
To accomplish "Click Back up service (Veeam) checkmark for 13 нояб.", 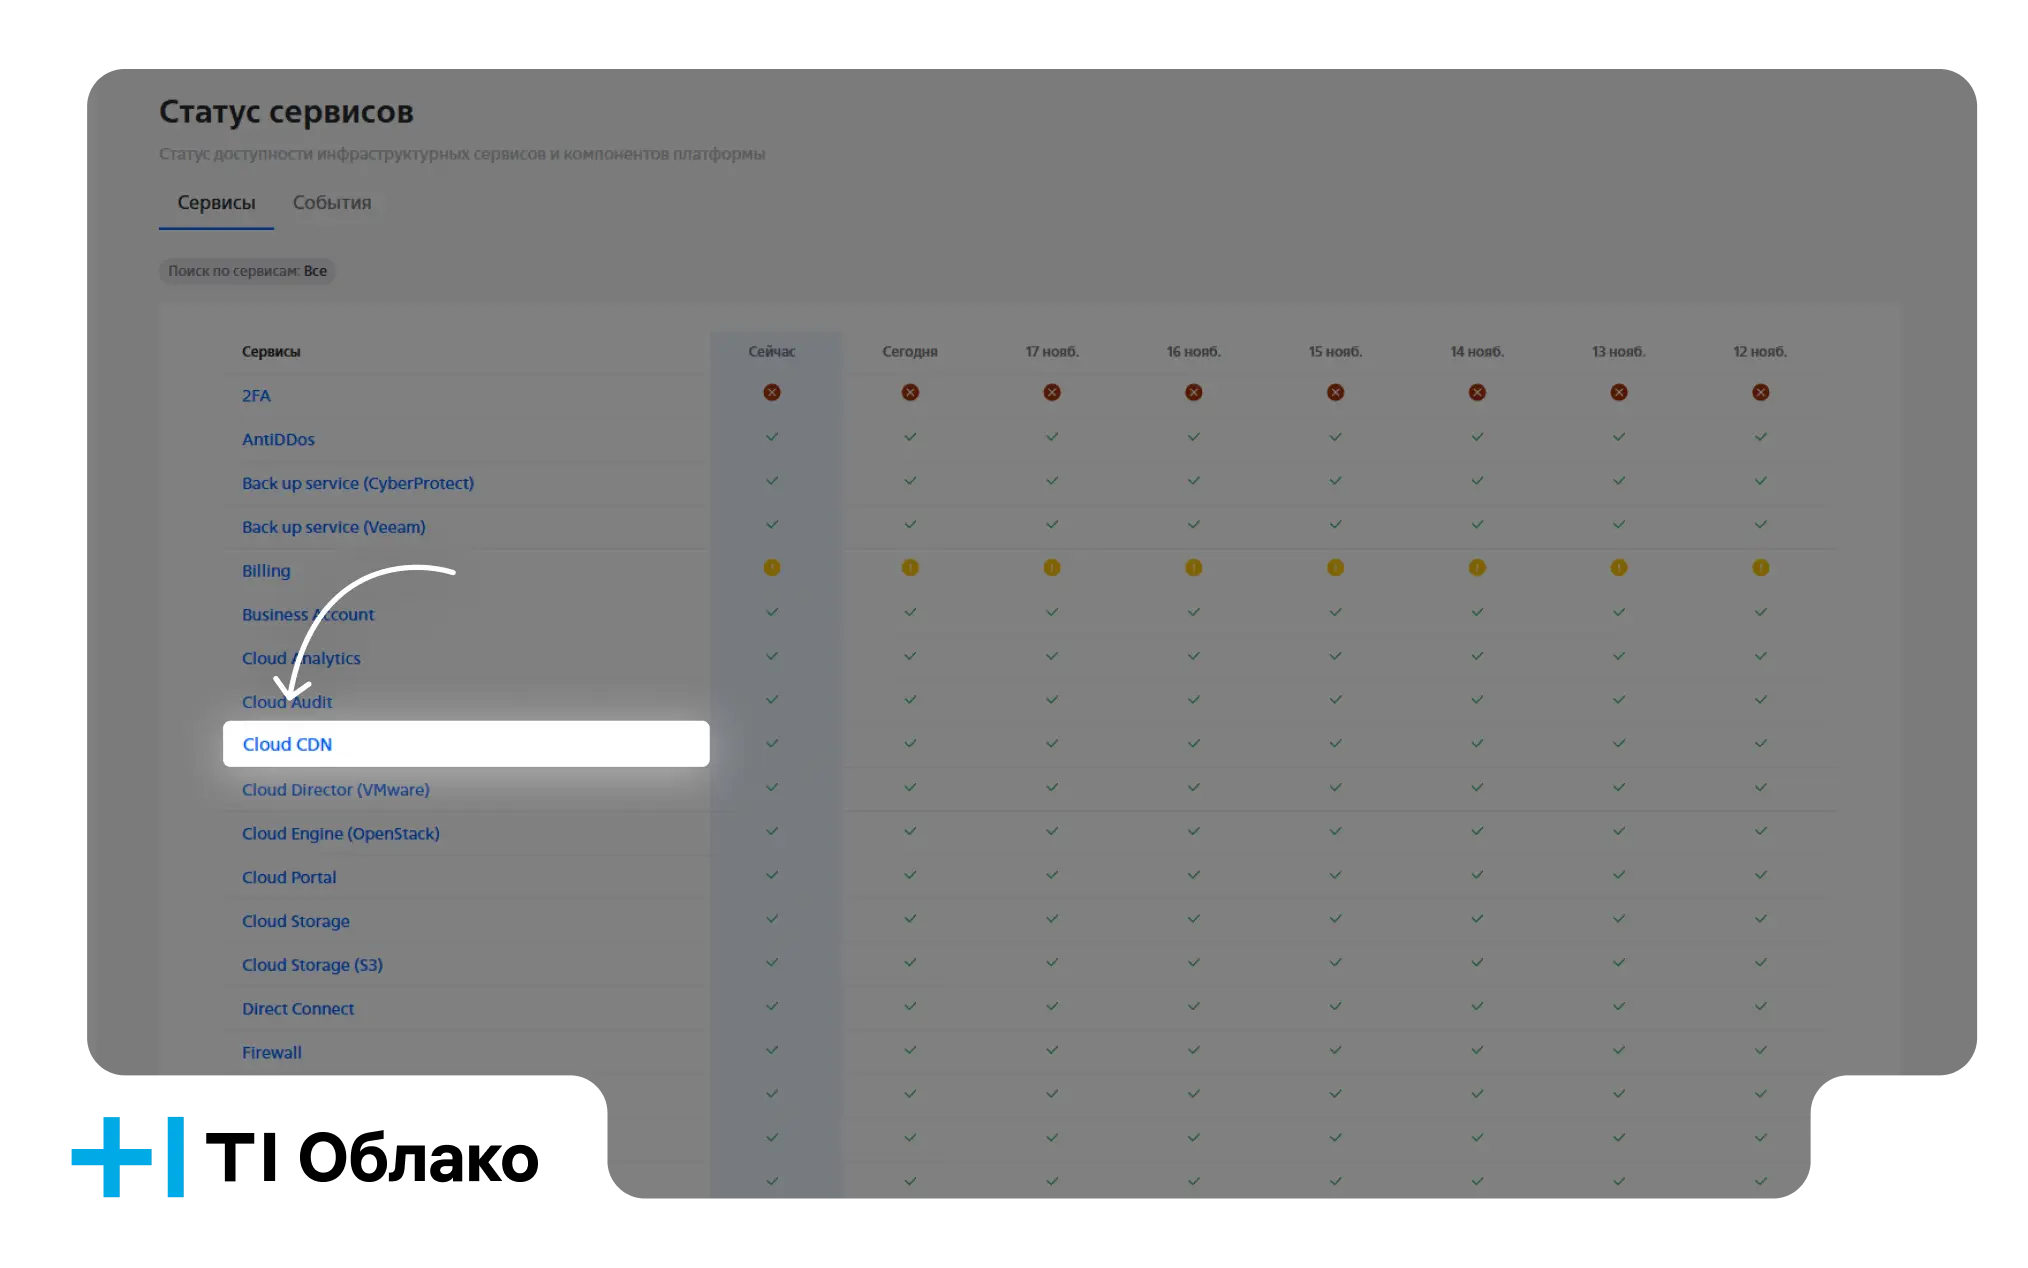I will pos(1619,524).
